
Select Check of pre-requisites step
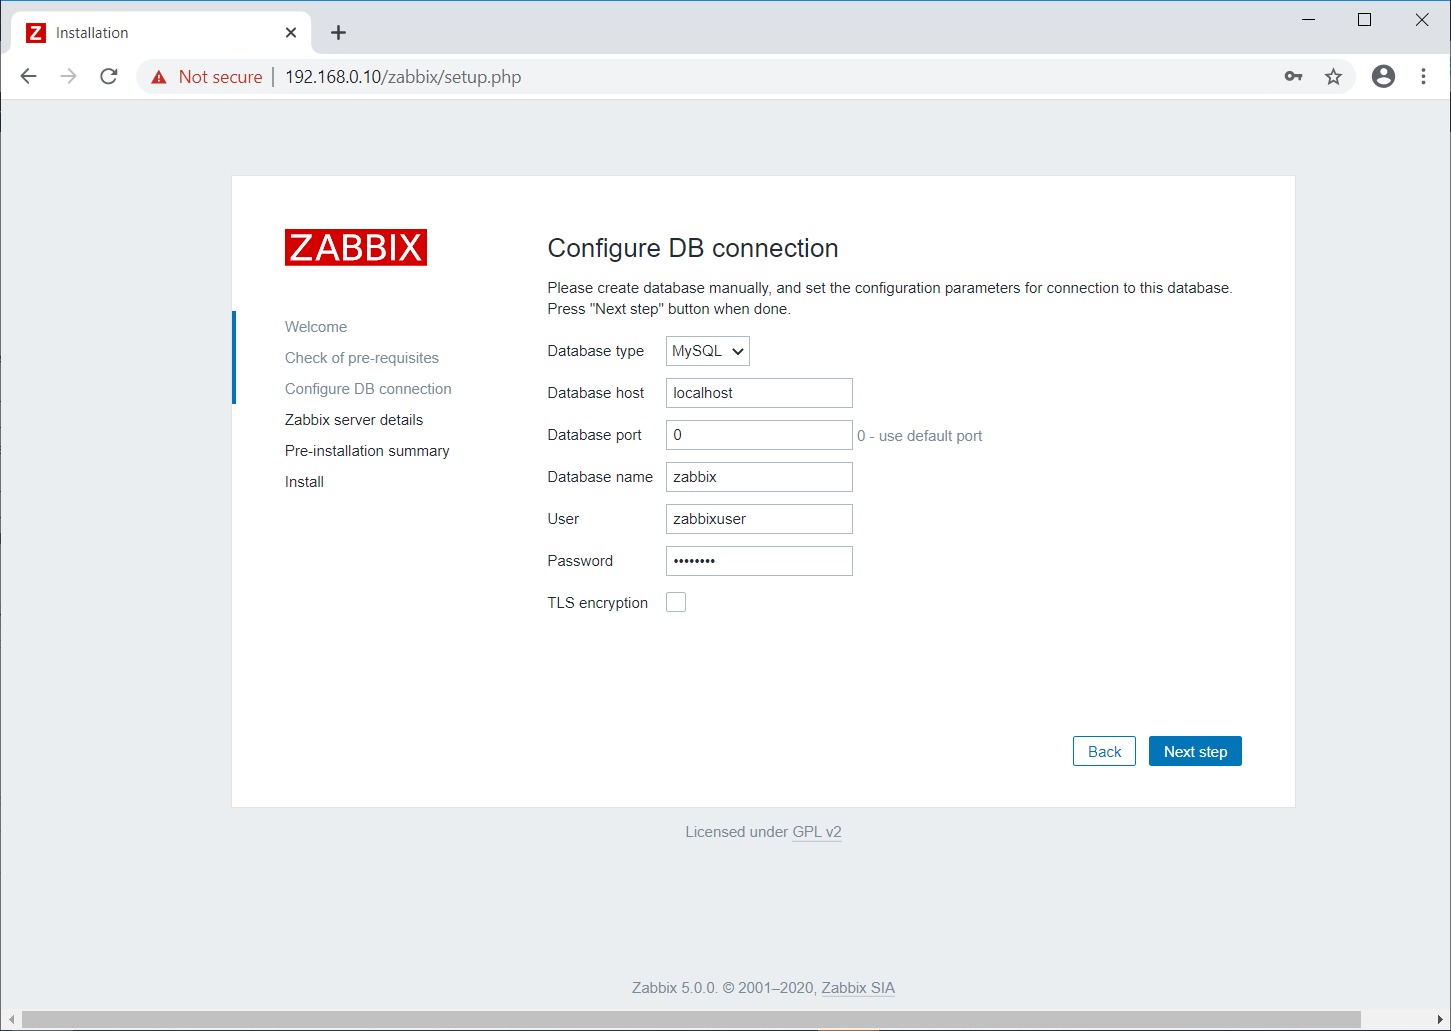[362, 358]
